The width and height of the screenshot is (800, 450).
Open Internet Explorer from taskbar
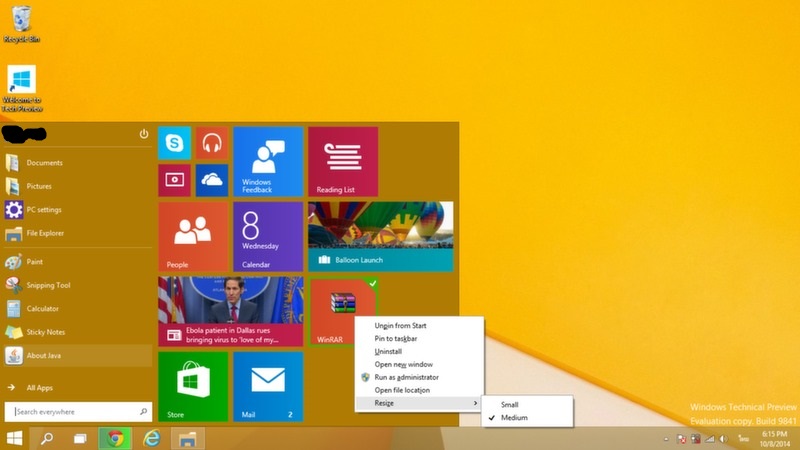(x=152, y=438)
